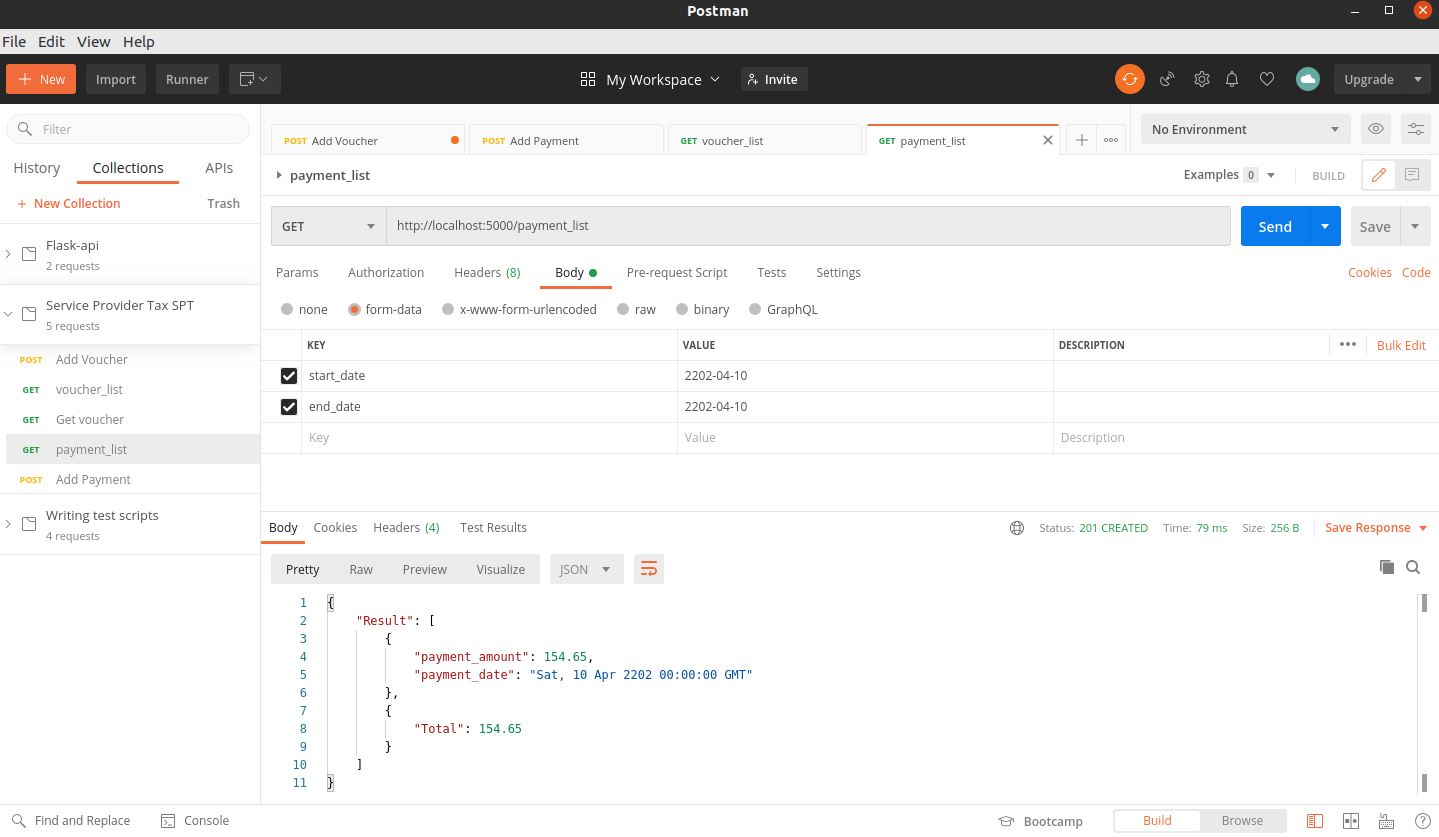Image resolution: width=1439 pixels, height=837 pixels.
Task: Uncheck the start_date row checkbox
Action: (x=289, y=376)
